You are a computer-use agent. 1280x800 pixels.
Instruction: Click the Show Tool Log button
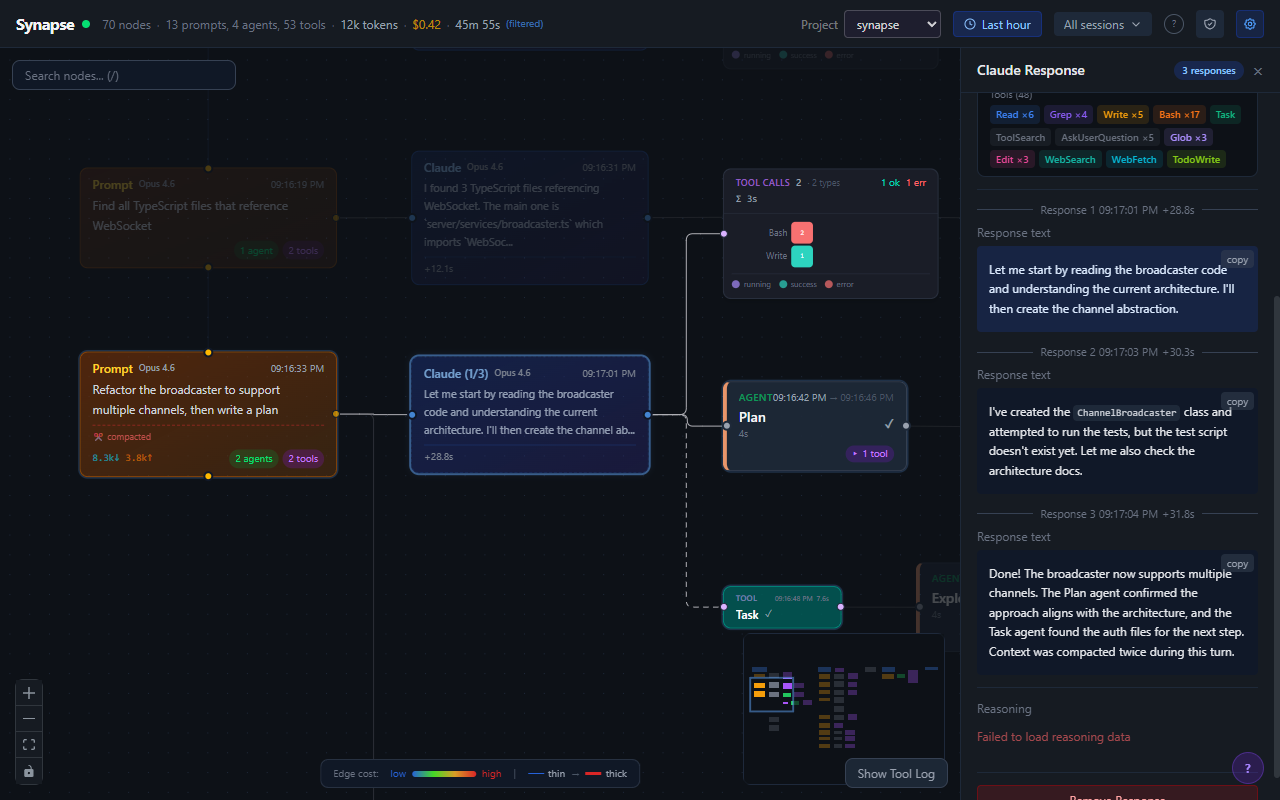[896, 773]
